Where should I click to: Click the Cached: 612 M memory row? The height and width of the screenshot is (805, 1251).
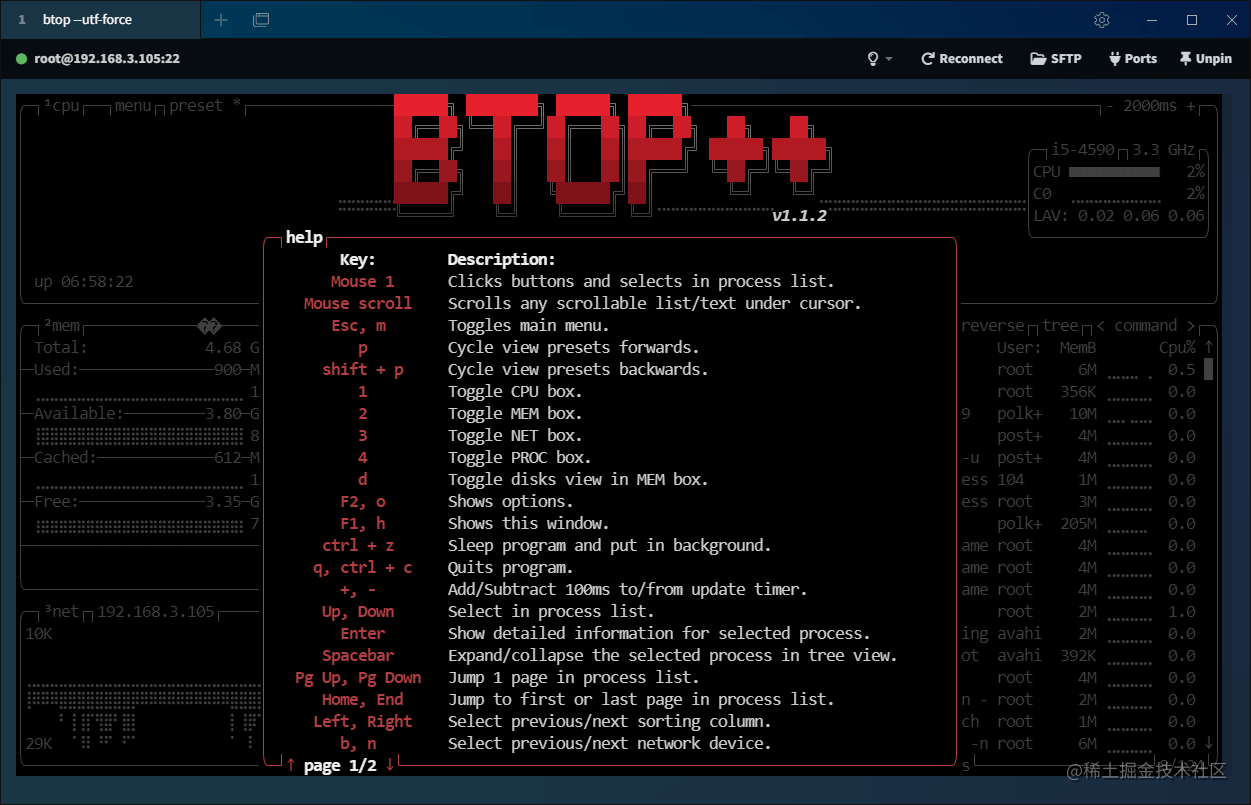pyautogui.click(x=140, y=457)
